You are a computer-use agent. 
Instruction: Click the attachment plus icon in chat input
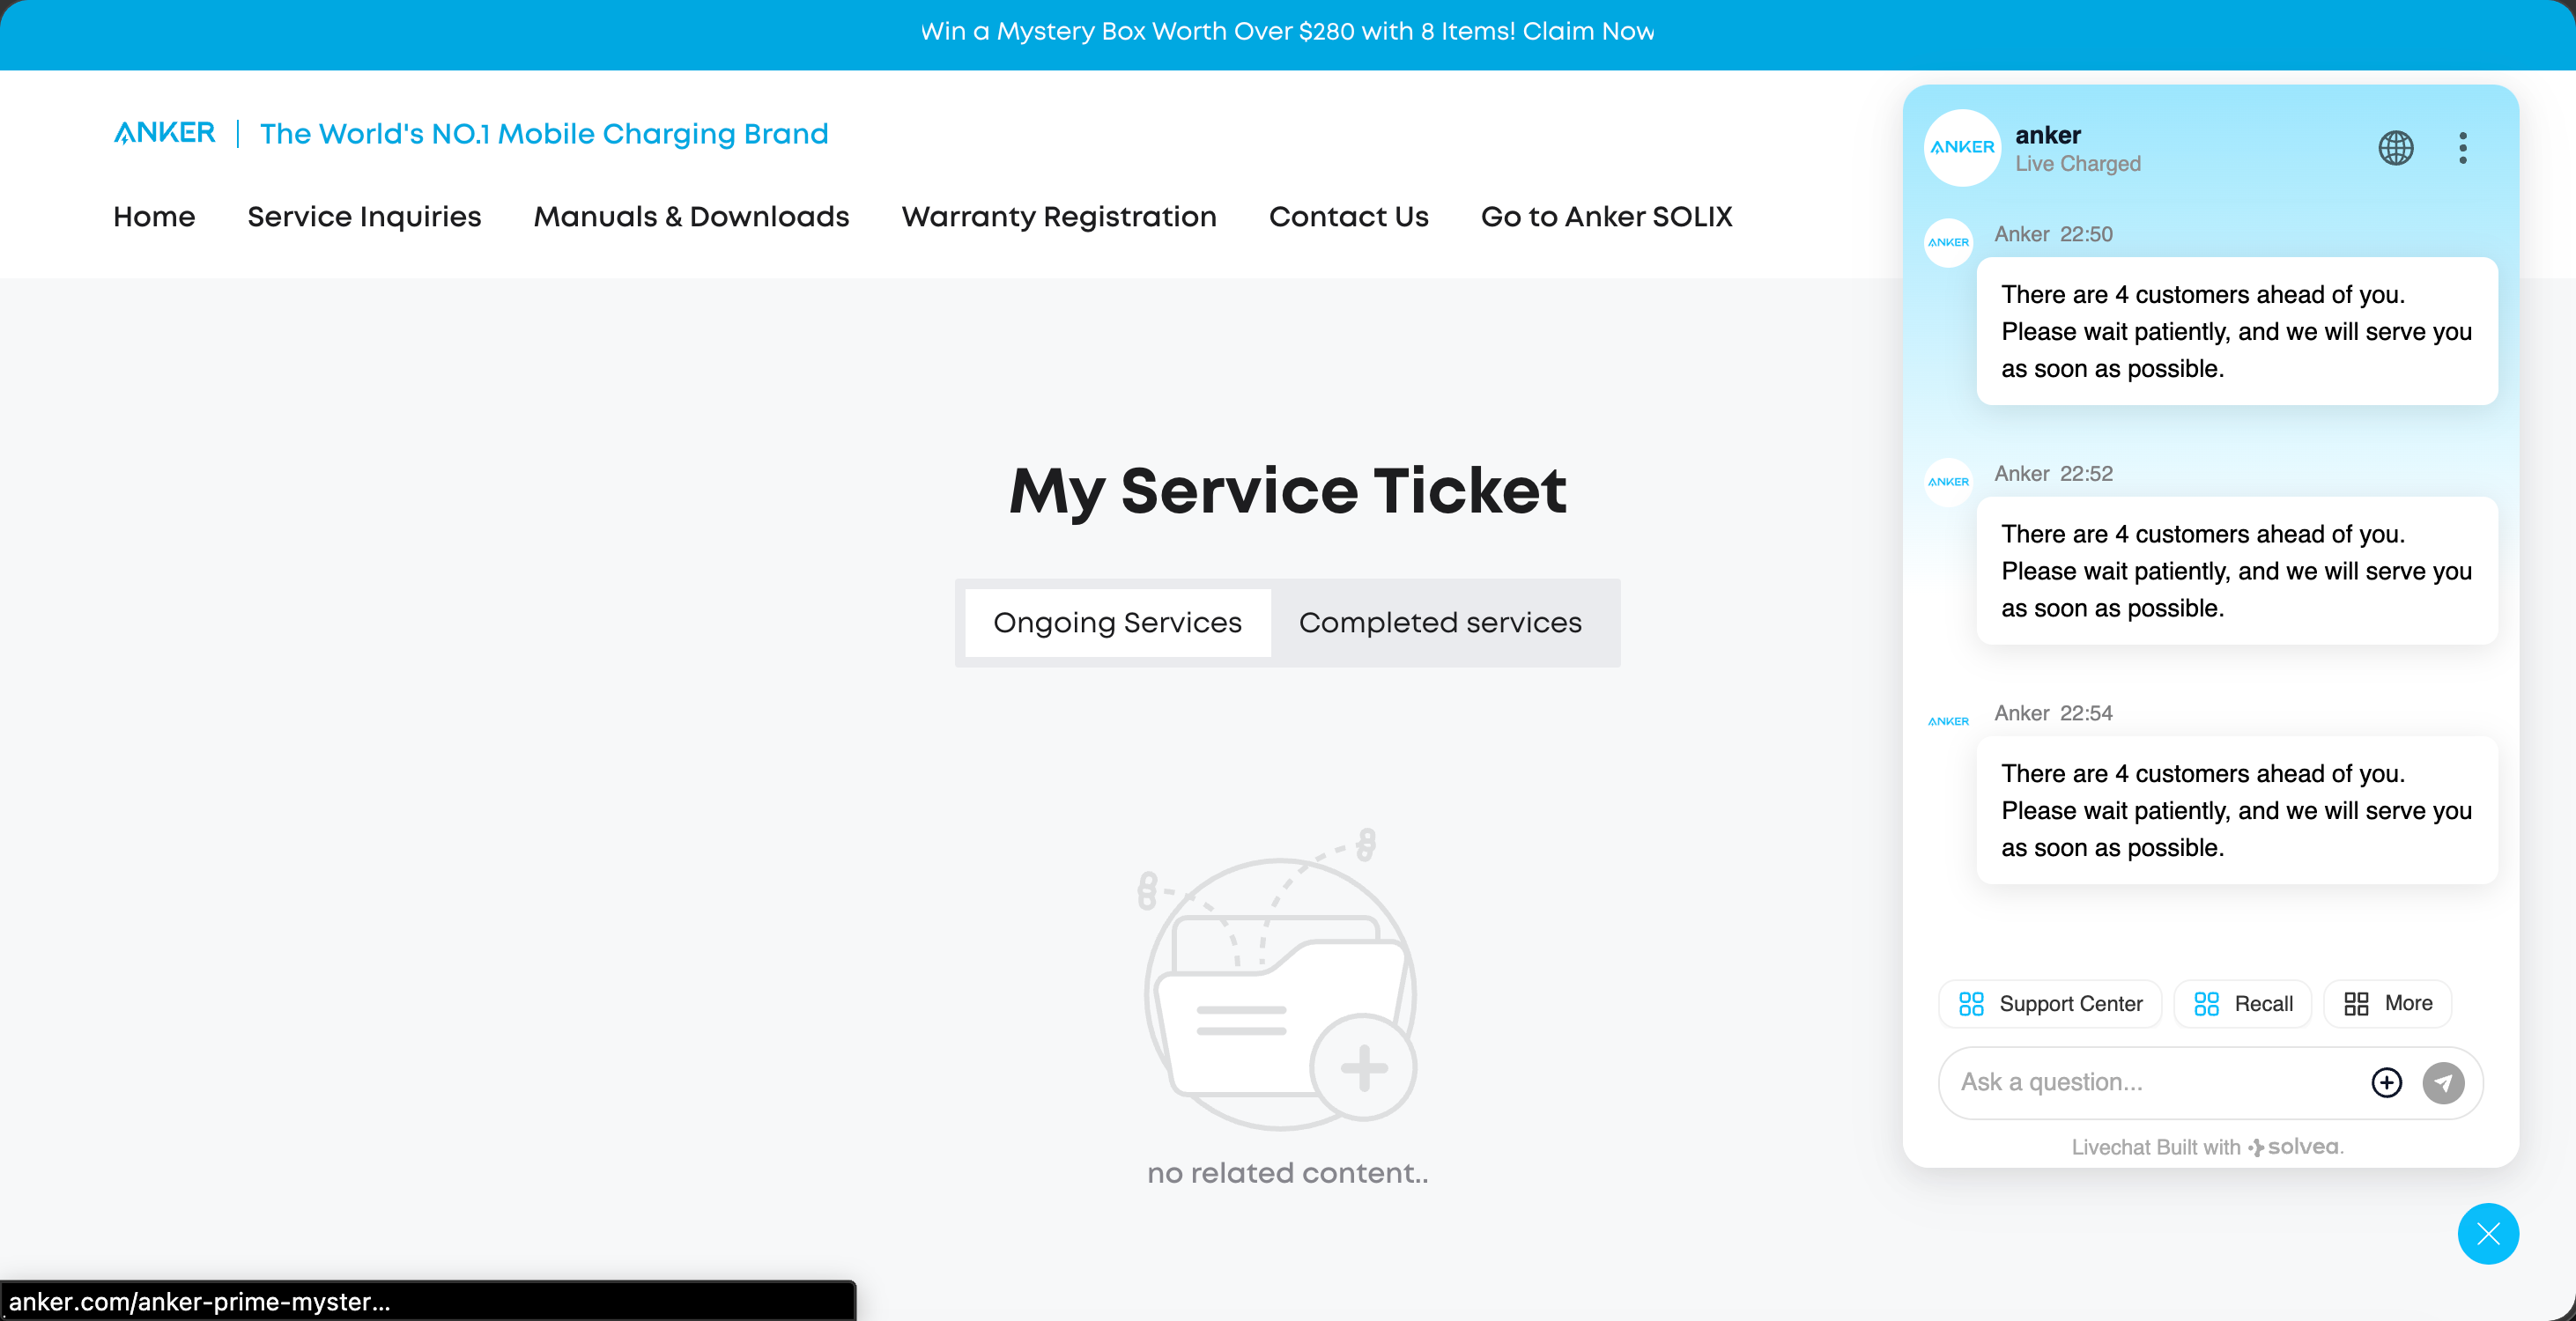pos(2386,1082)
